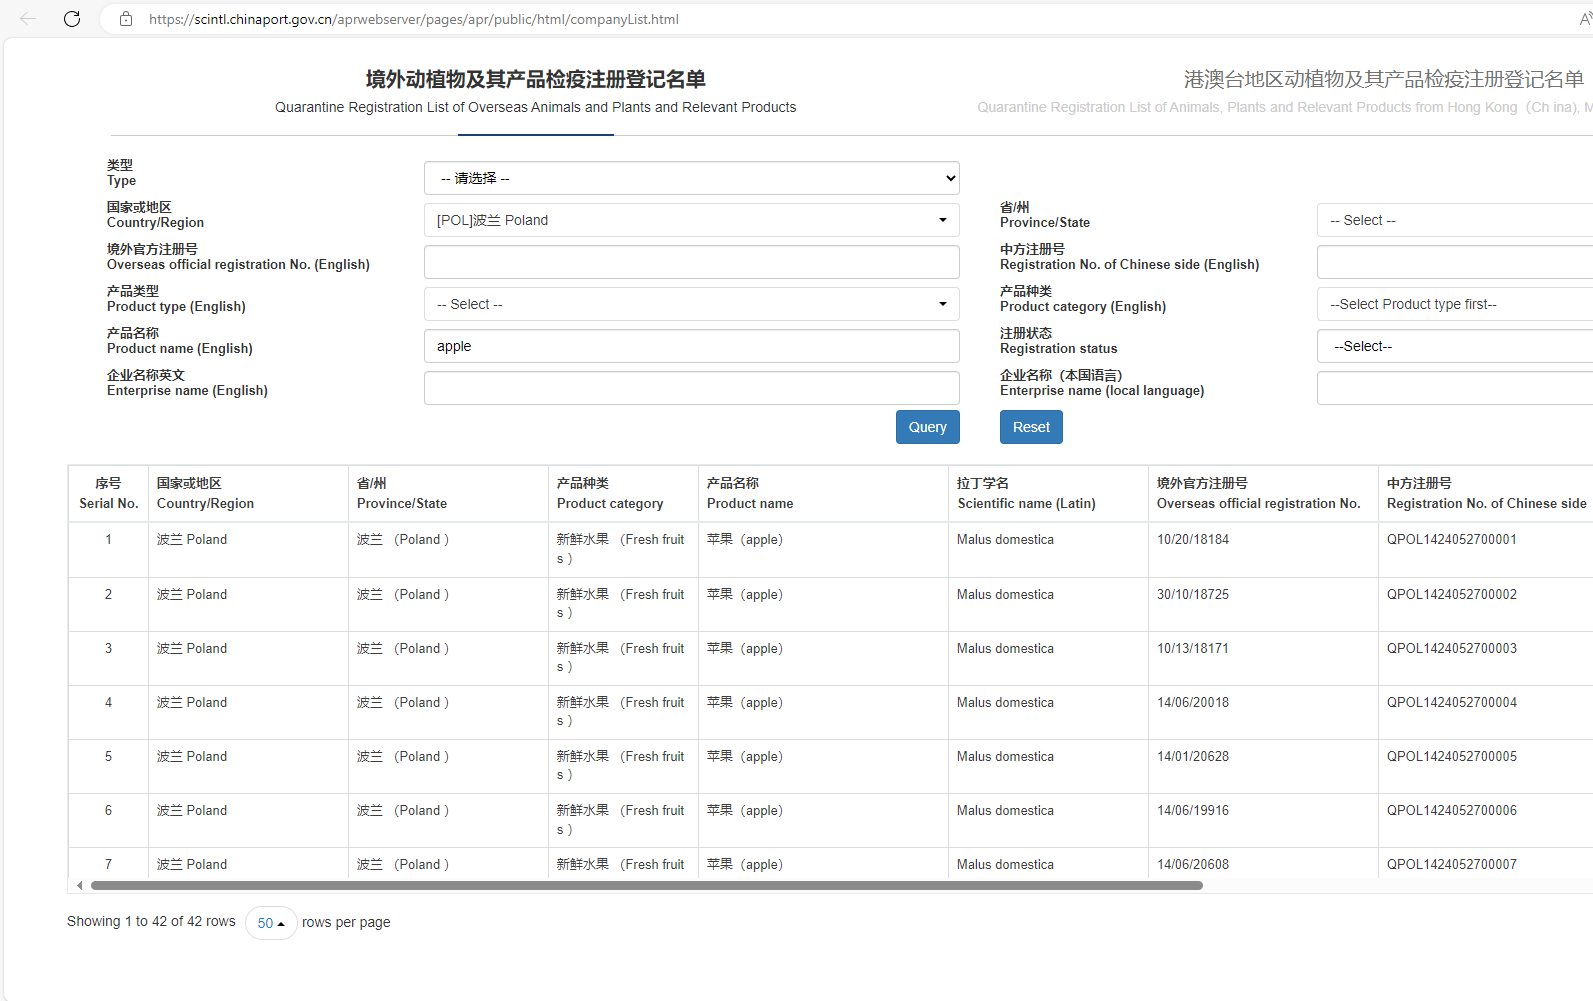1593x1001 pixels.
Task: Open the Province/State select dropdown
Action: coord(1454,220)
